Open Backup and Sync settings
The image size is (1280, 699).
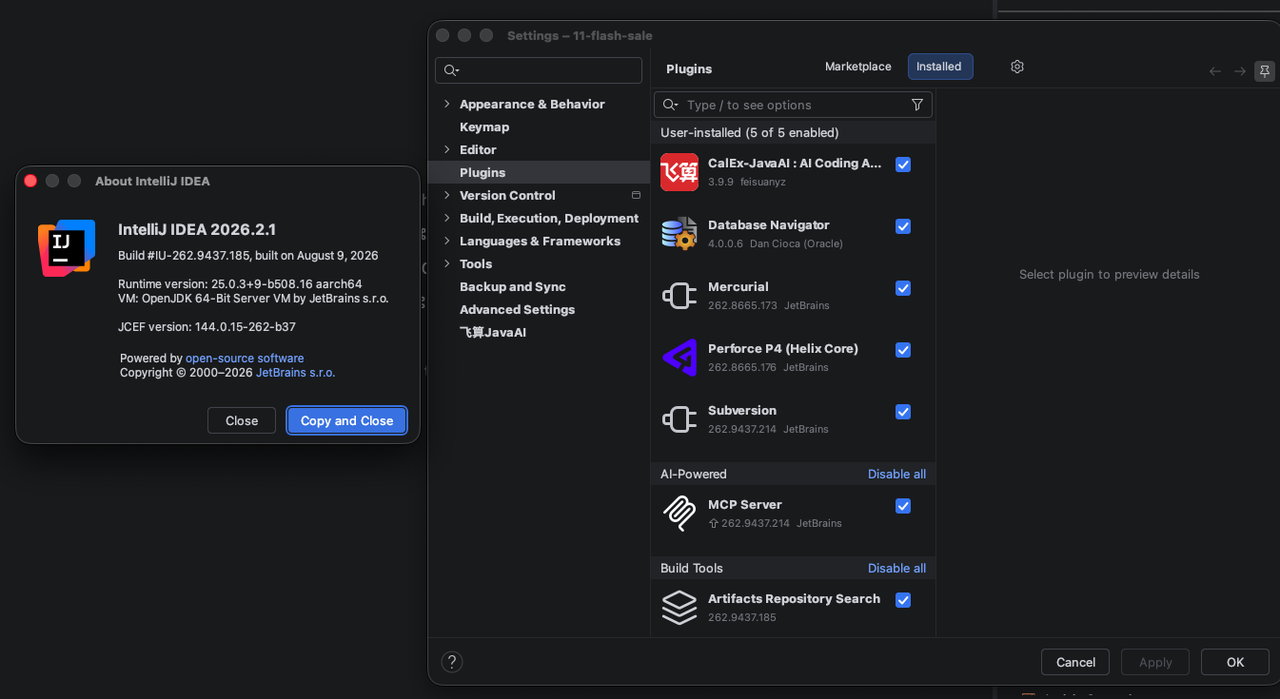512,287
